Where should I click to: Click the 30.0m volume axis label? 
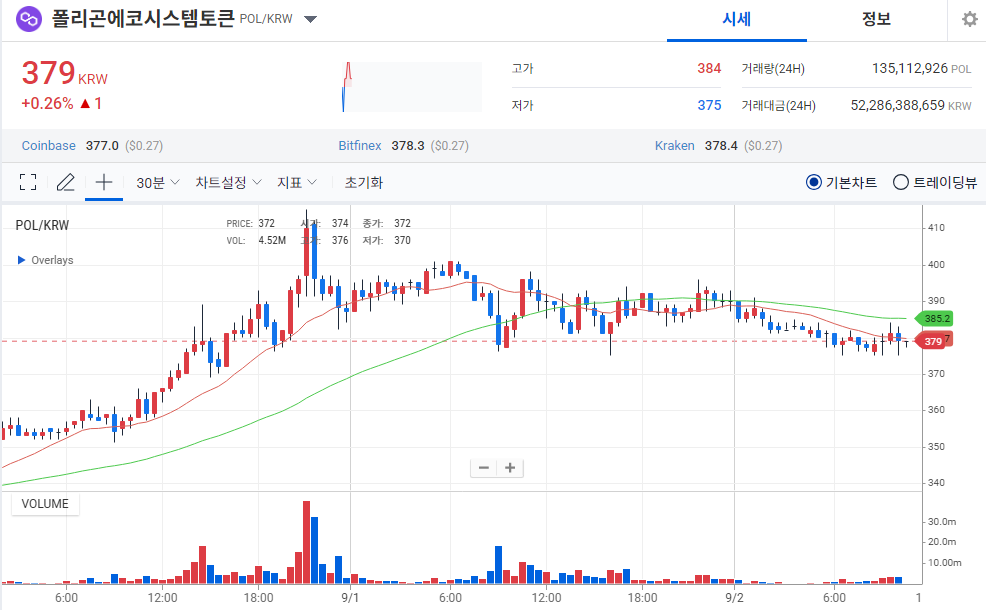pos(942,521)
